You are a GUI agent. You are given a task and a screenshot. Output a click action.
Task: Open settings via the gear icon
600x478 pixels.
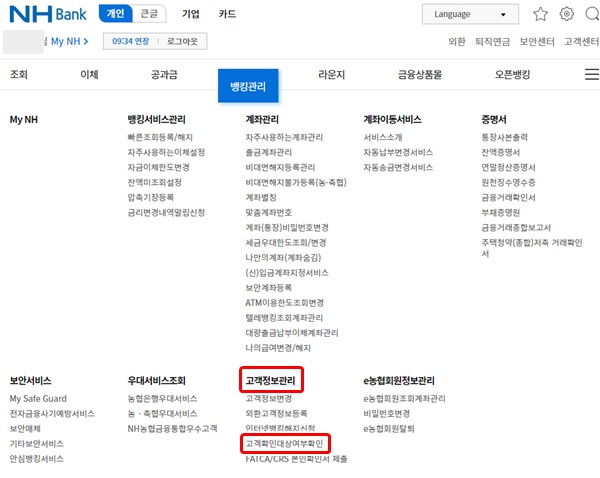[566, 14]
